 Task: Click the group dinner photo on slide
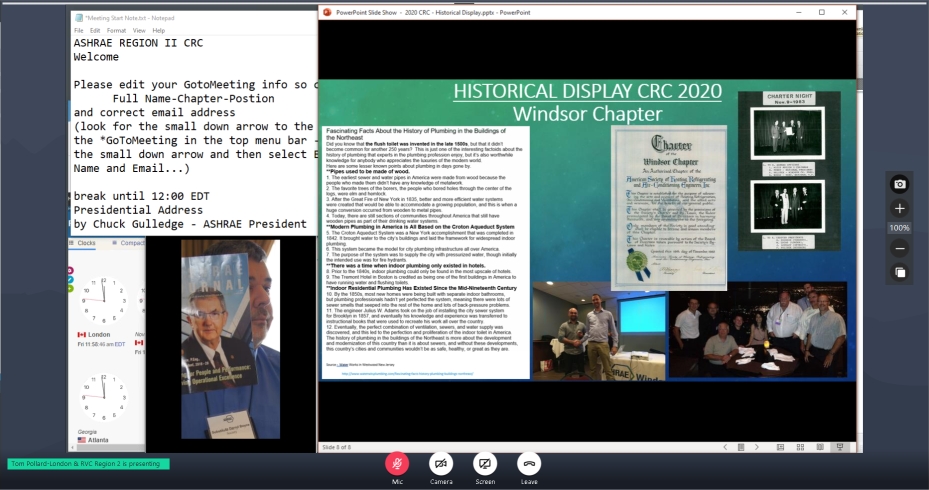(x=758, y=329)
